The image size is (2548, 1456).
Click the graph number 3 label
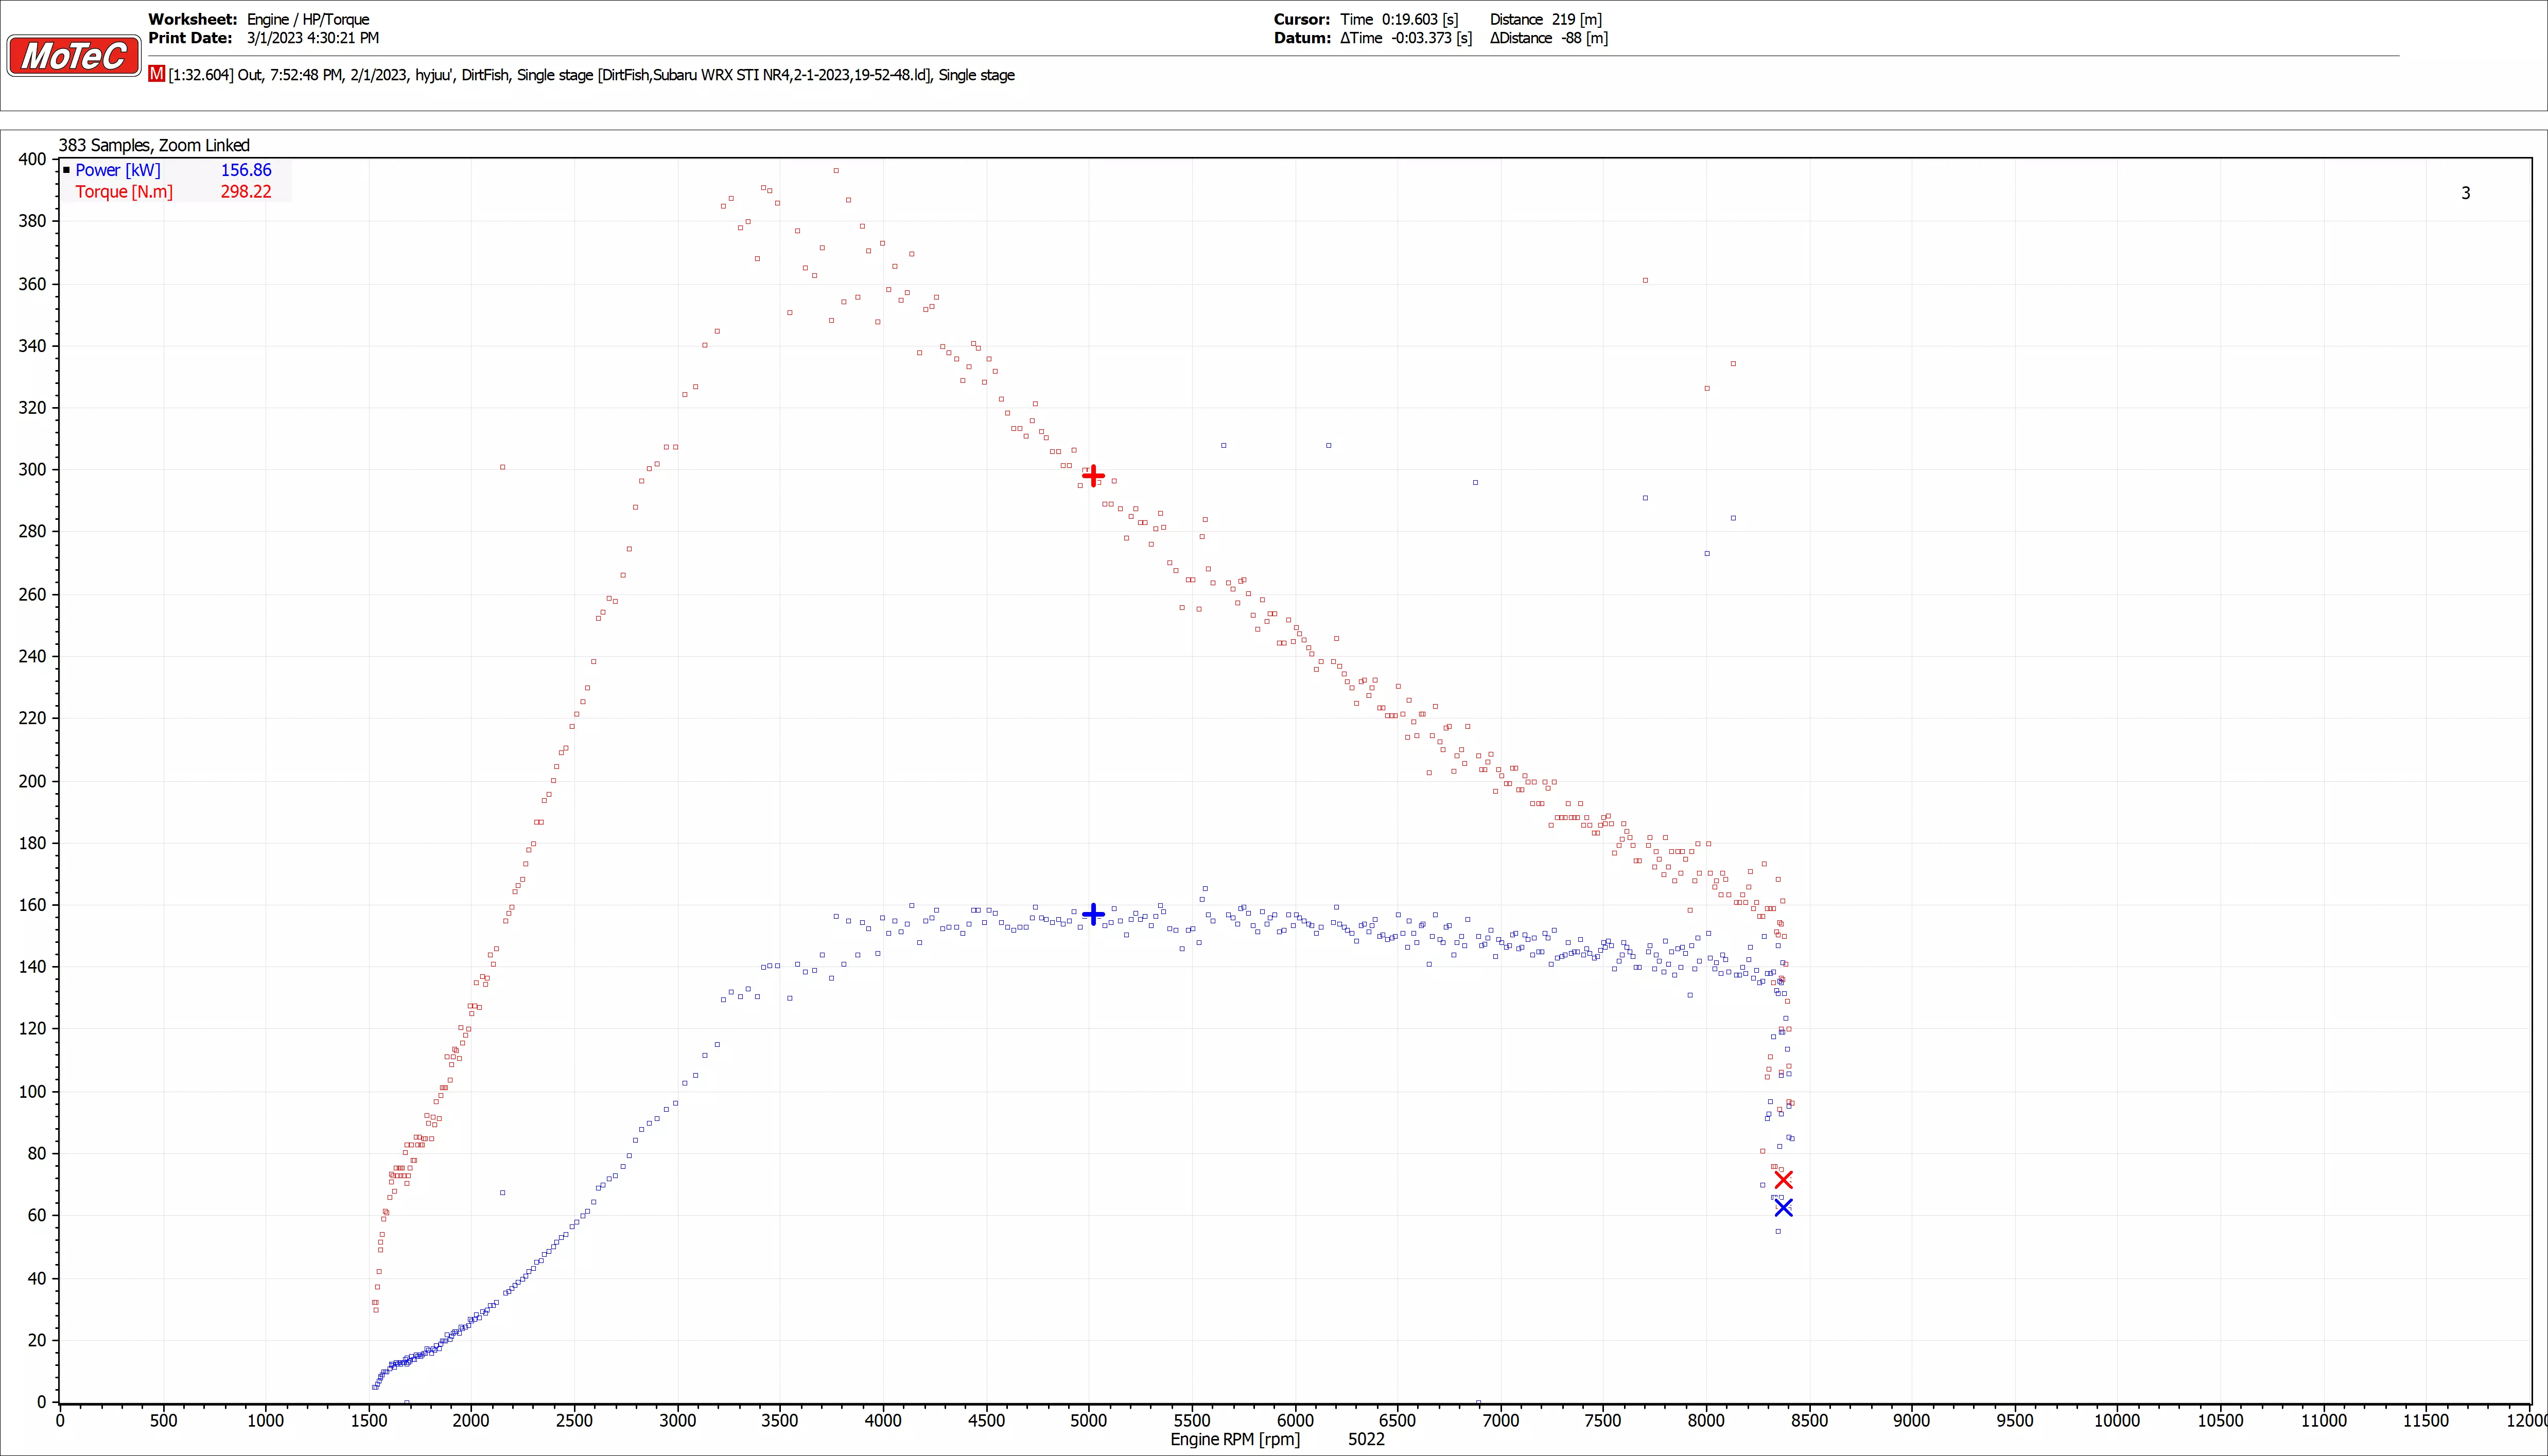click(2465, 193)
